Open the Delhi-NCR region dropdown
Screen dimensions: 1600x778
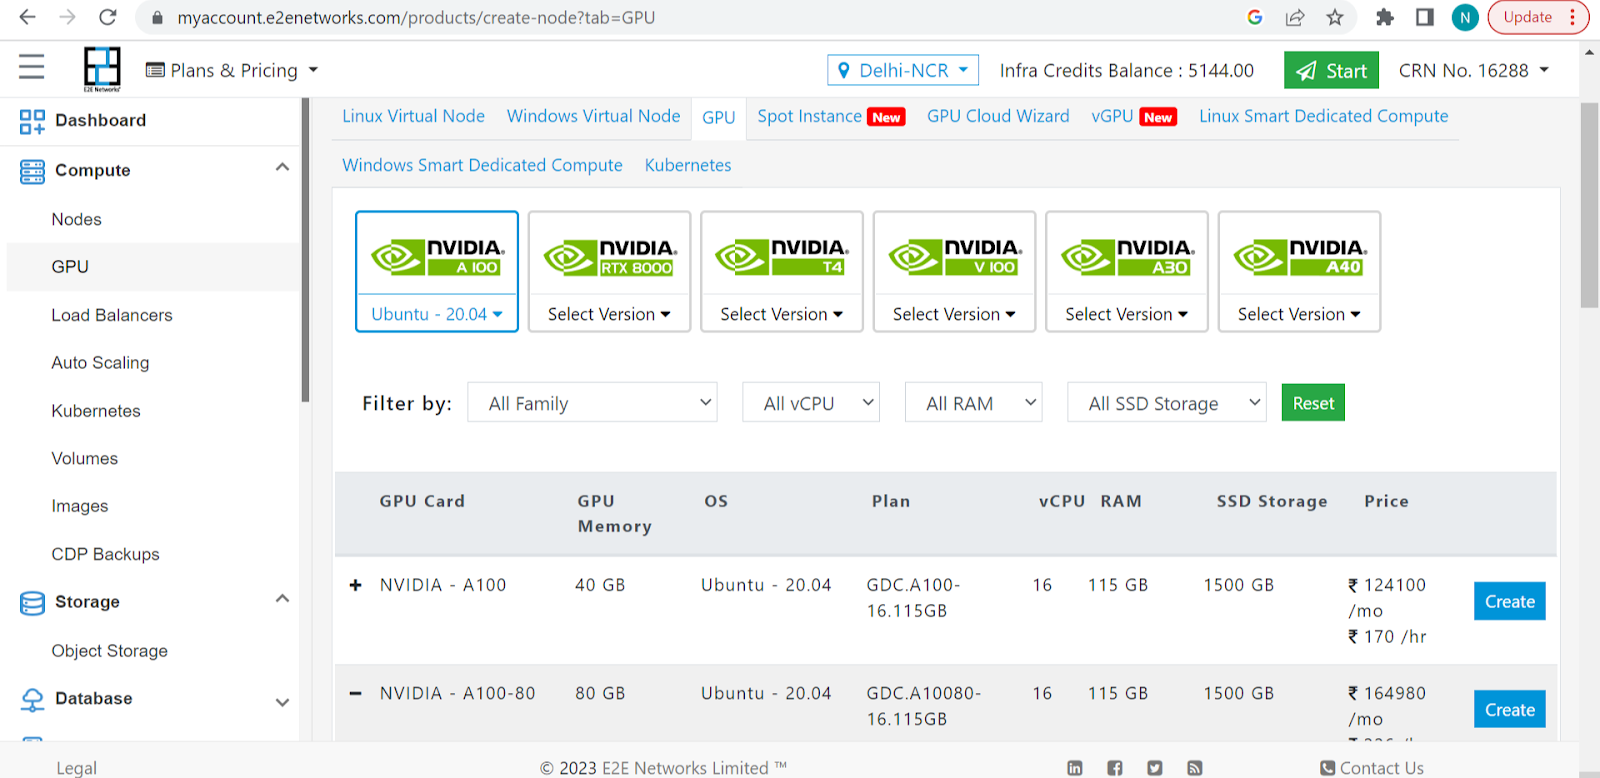pos(902,70)
